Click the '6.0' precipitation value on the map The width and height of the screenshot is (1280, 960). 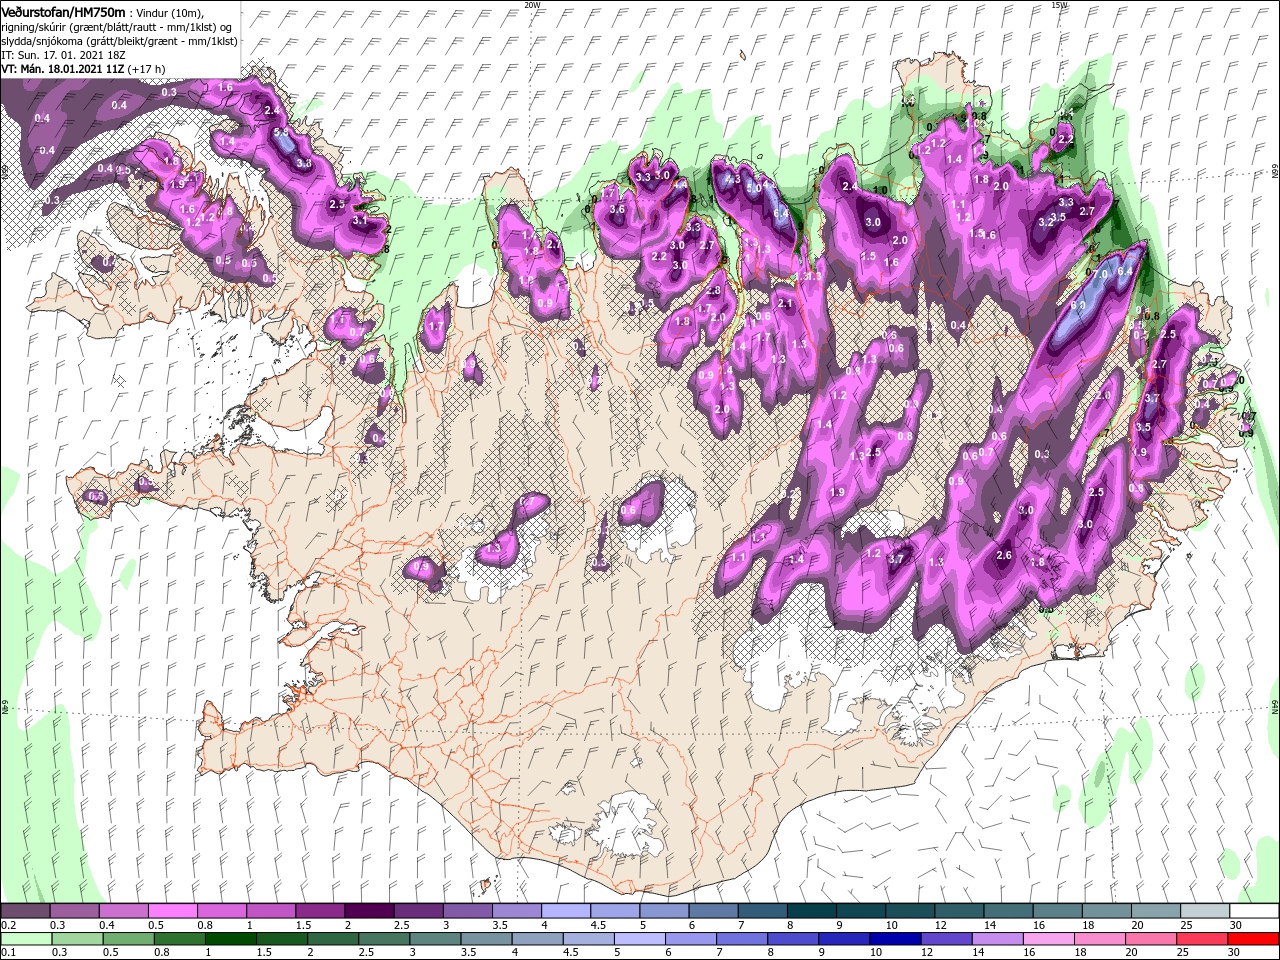click(x=1078, y=306)
